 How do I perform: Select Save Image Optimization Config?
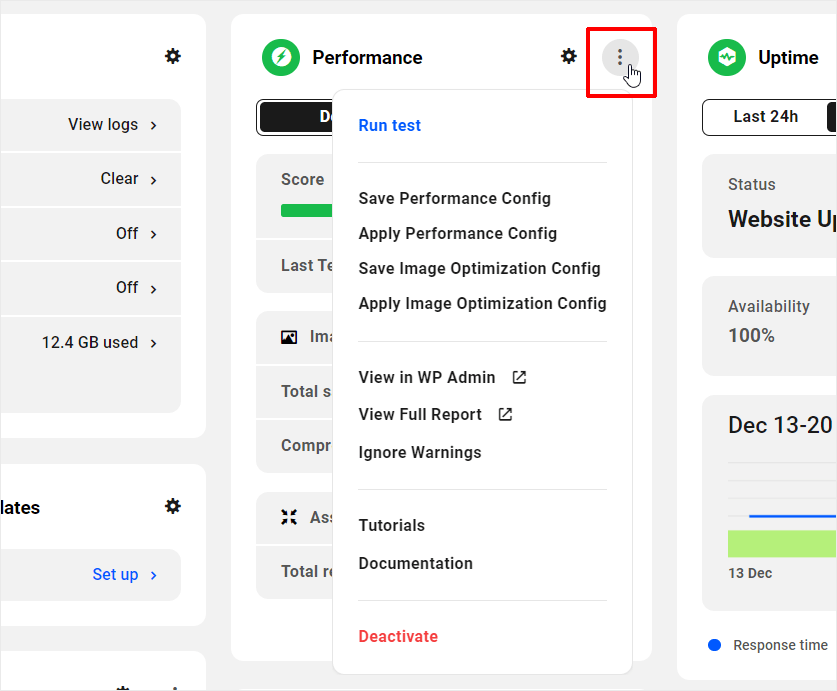479,268
